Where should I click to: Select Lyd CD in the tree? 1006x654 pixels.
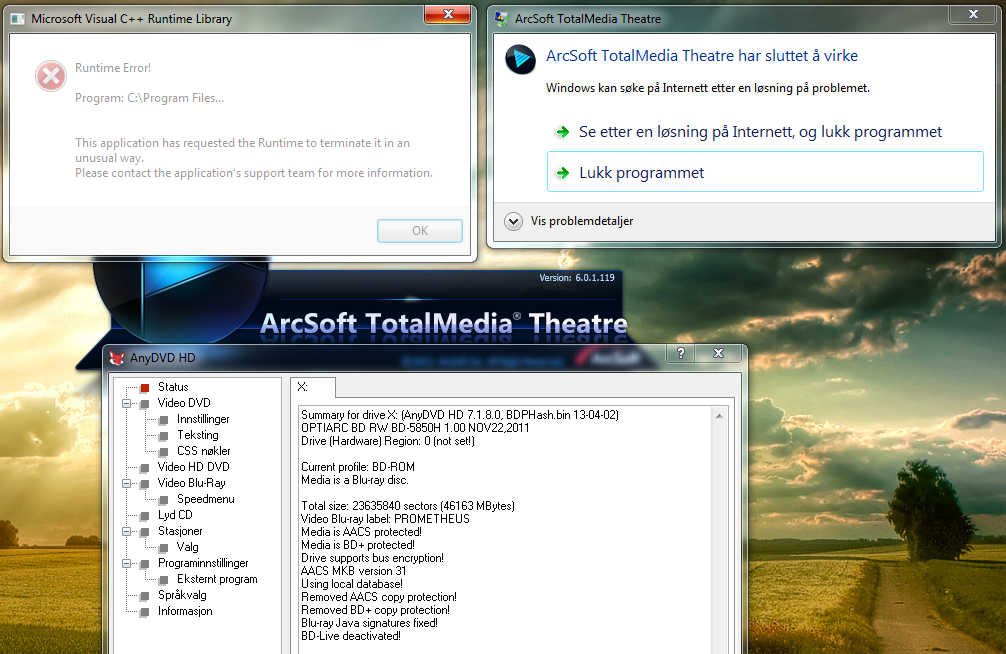tap(175, 515)
